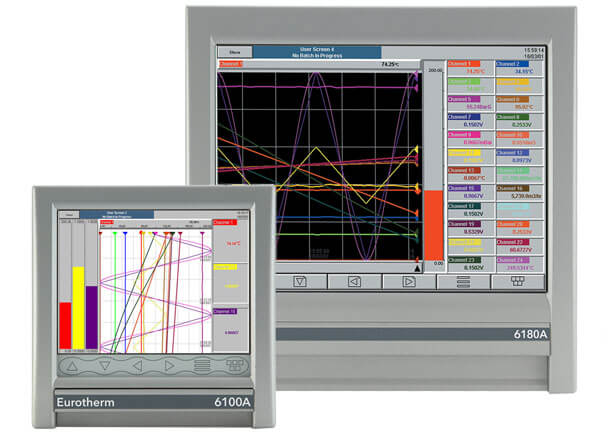Select the dark blue Channel 7 tile on 6180A

(x=471, y=121)
